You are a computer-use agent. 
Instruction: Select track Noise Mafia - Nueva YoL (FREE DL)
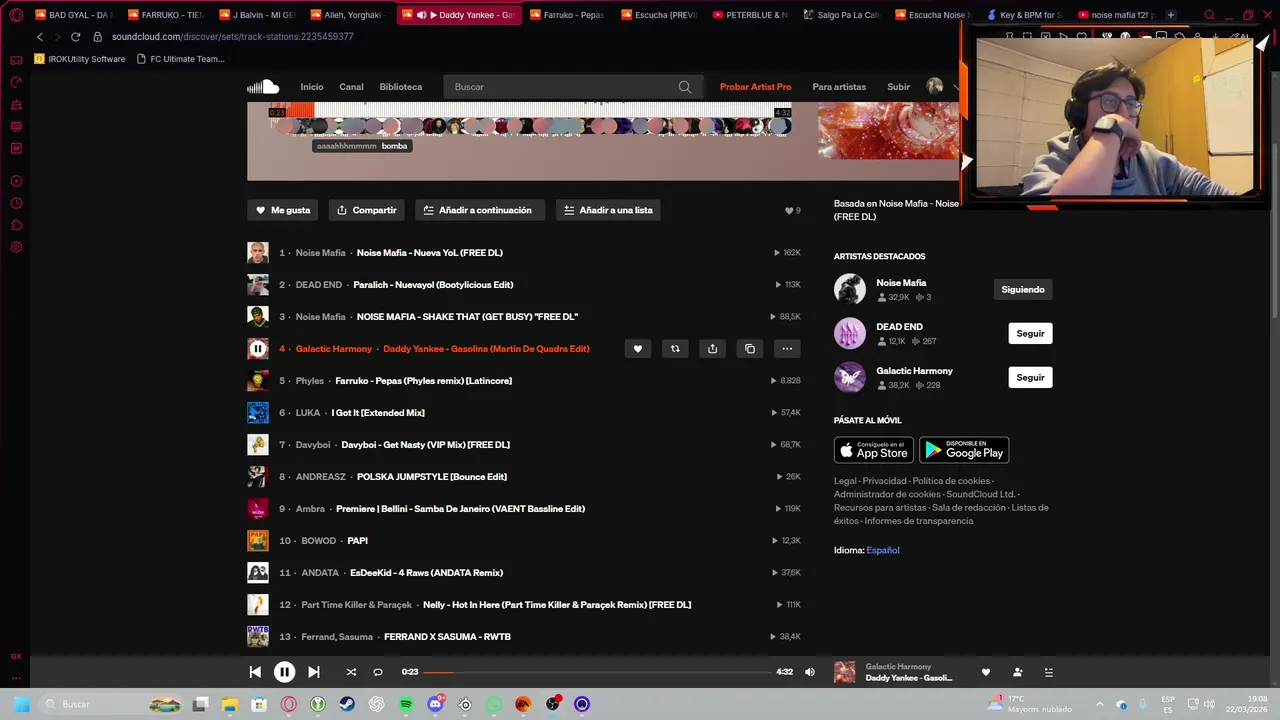coord(430,253)
